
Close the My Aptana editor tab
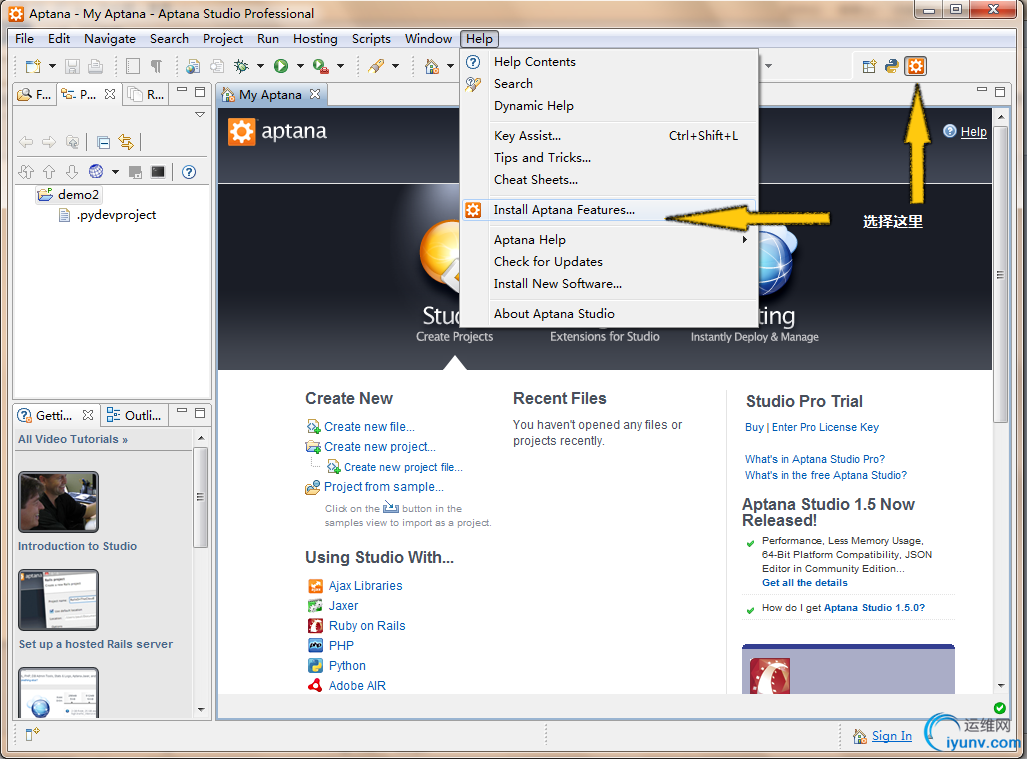315,94
